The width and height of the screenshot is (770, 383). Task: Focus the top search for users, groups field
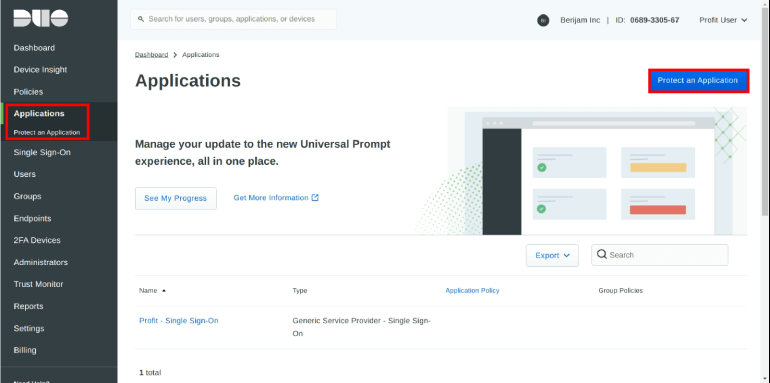(233, 19)
